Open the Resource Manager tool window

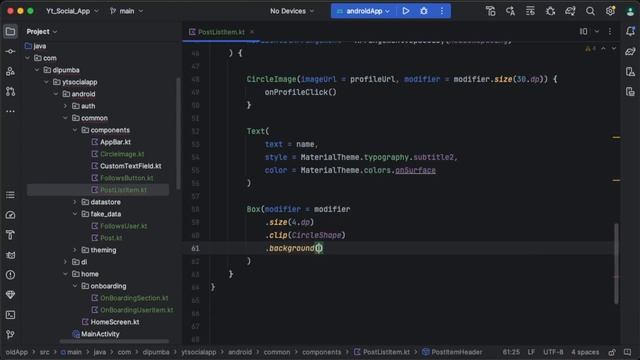click(10, 71)
